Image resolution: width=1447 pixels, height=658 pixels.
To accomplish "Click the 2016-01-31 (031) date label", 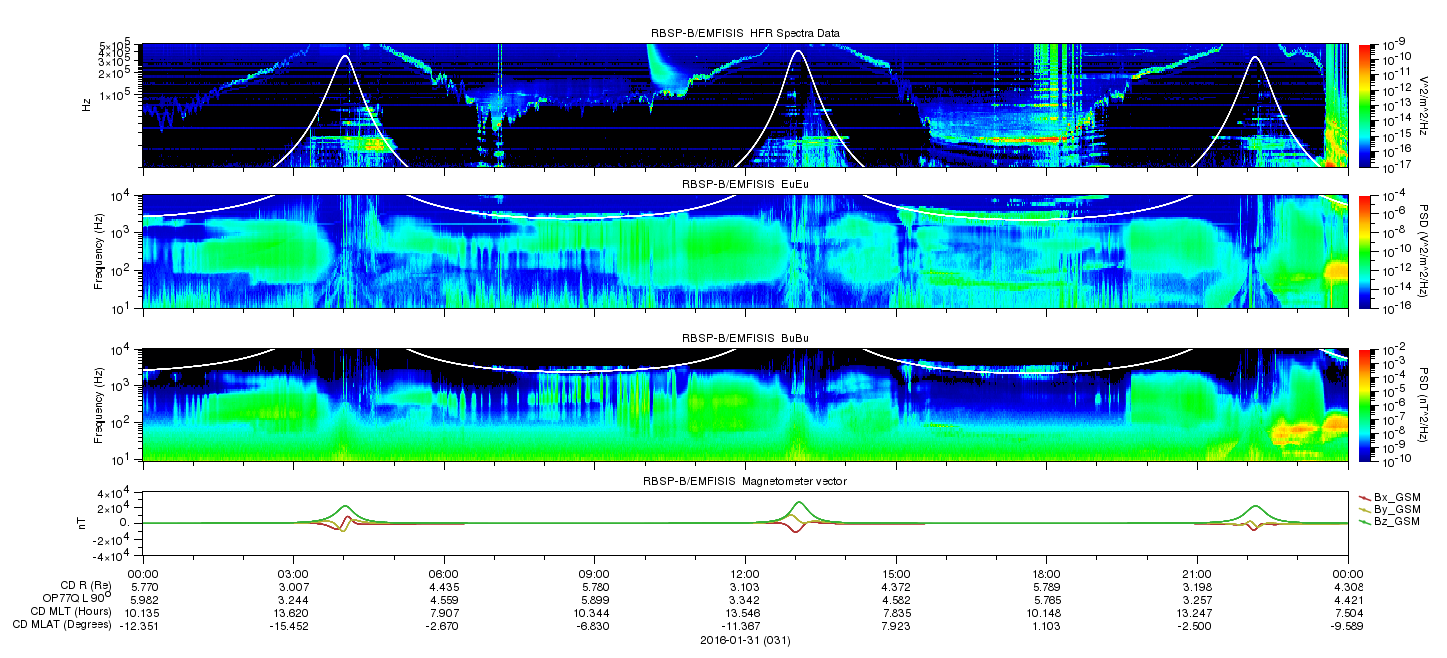I will tap(745, 638).
